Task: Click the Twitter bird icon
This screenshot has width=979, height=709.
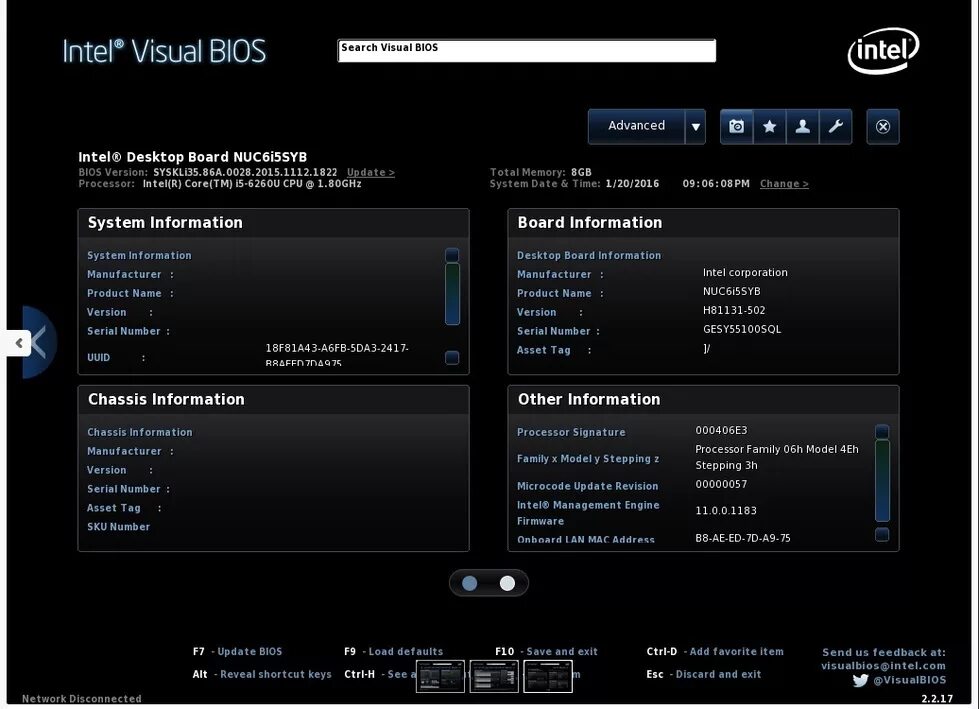Action: 860,680
